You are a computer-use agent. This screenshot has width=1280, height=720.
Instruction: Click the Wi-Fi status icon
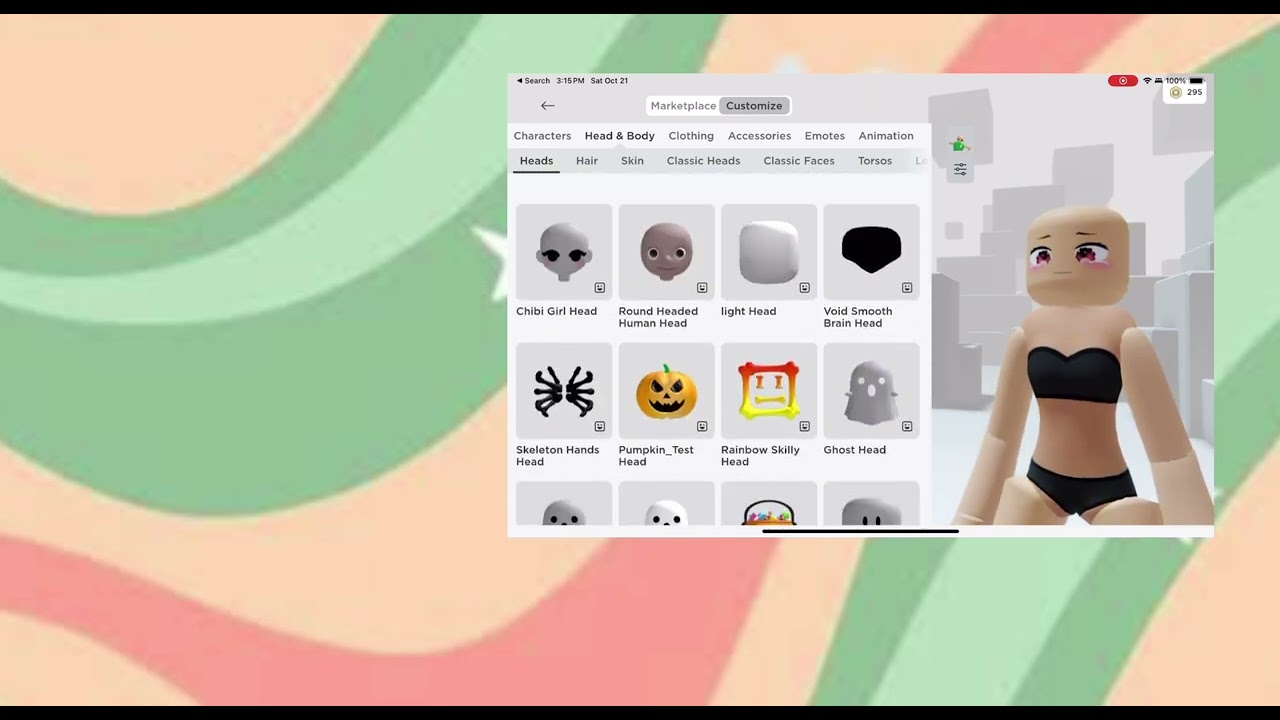coord(1147,81)
